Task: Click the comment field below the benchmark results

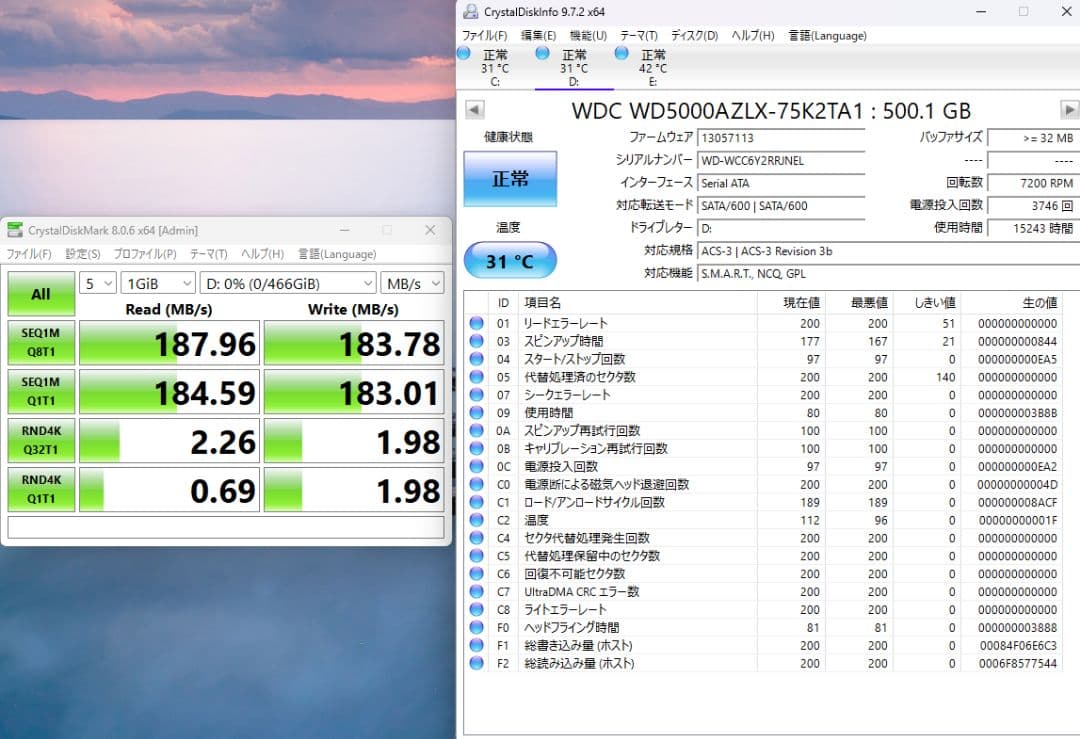Action: pyautogui.click(x=225, y=527)
